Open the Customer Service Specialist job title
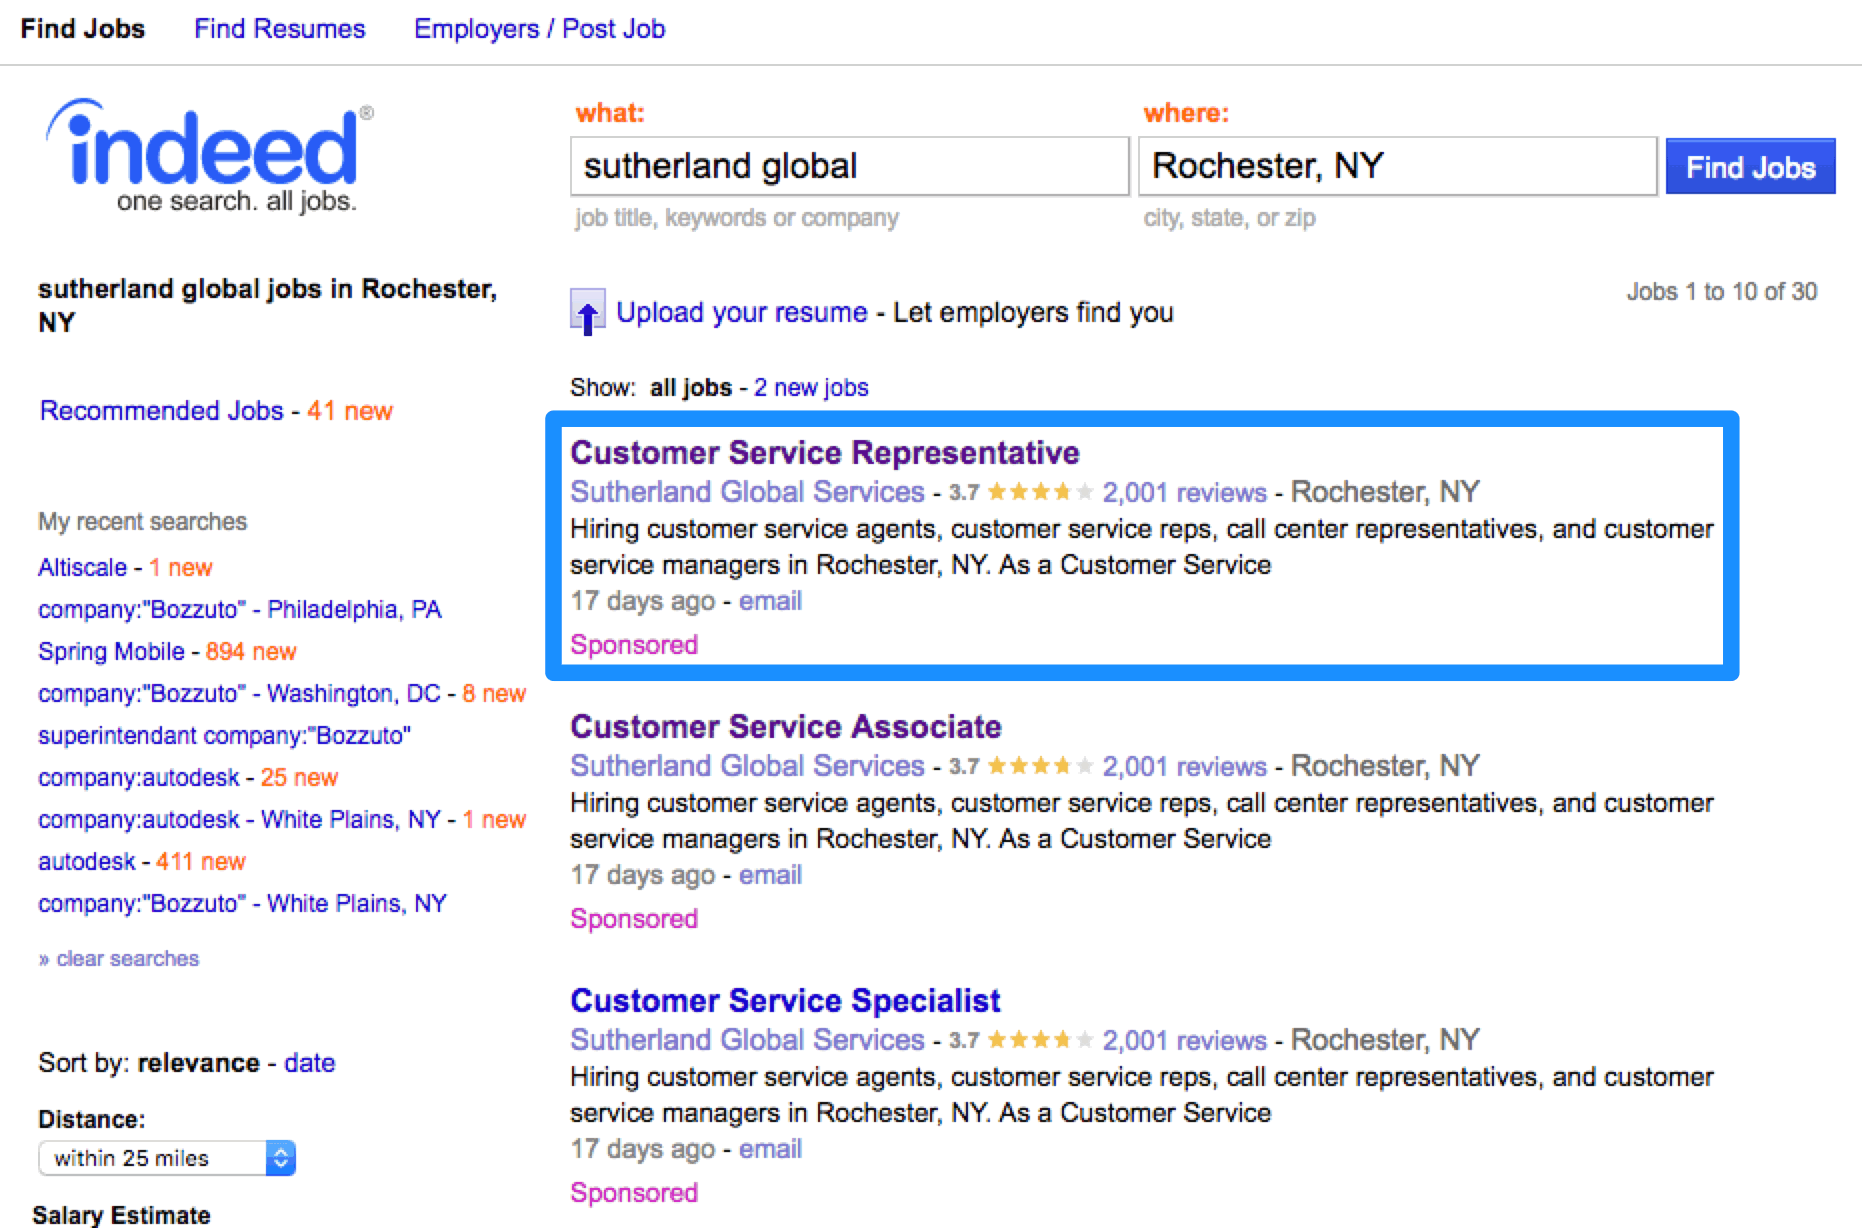The image size is (1862, 1228). [785, 1001]
